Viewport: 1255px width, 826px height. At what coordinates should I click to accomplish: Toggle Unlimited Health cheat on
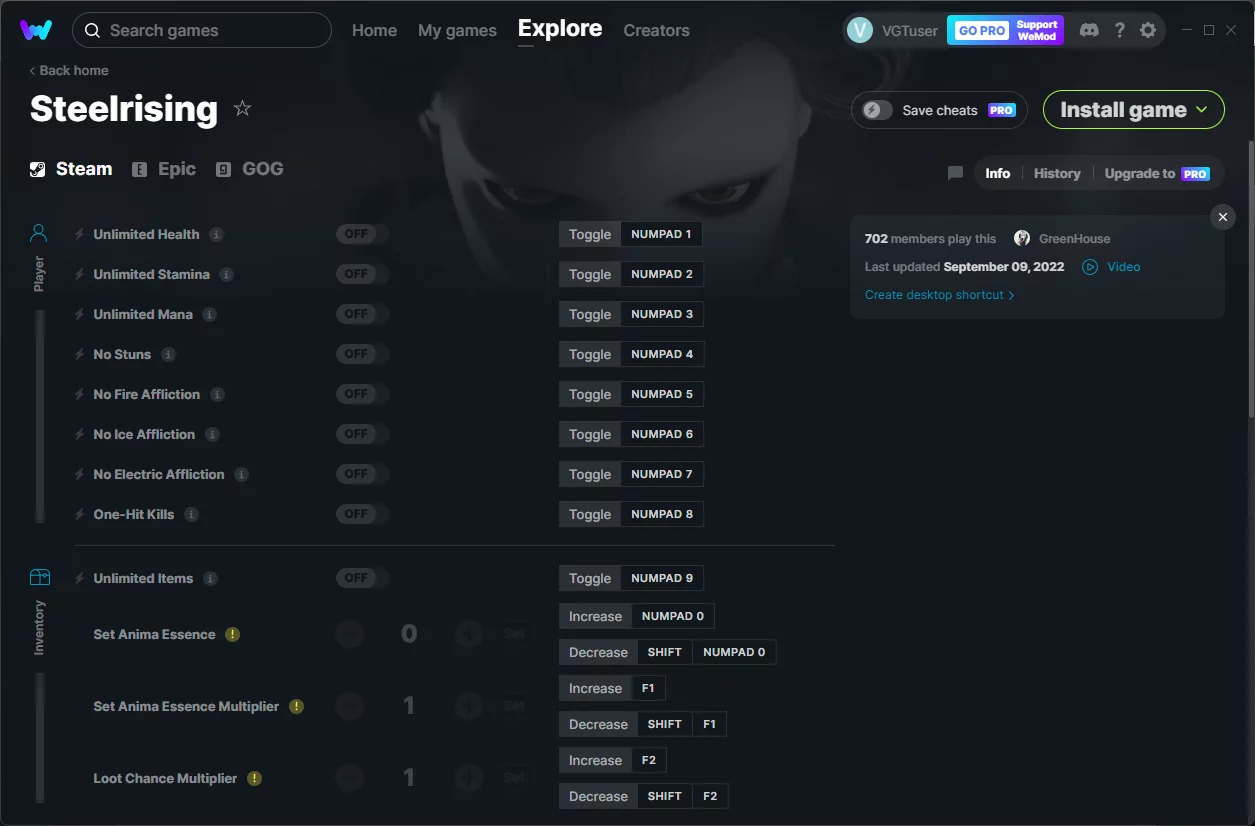pyautogui.click(x=362, y=234)
